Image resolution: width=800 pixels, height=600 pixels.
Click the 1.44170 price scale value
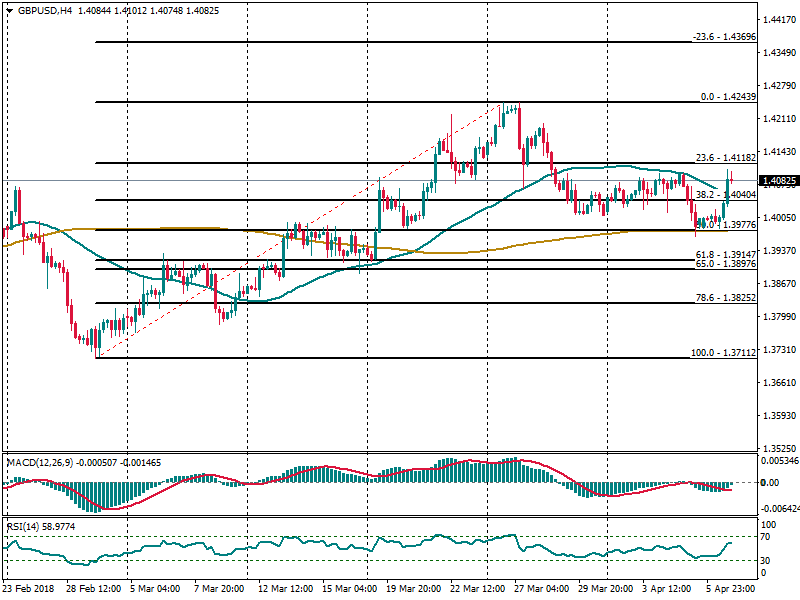coord(777,20)
